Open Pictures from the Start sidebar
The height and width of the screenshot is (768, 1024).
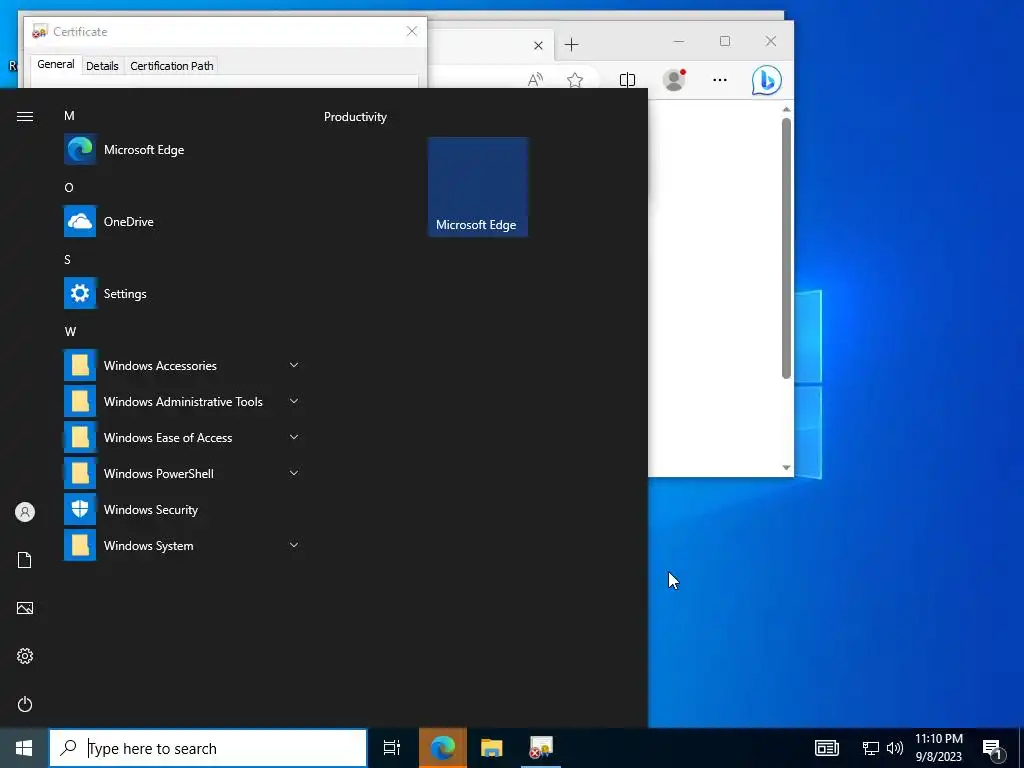point(25,608)
